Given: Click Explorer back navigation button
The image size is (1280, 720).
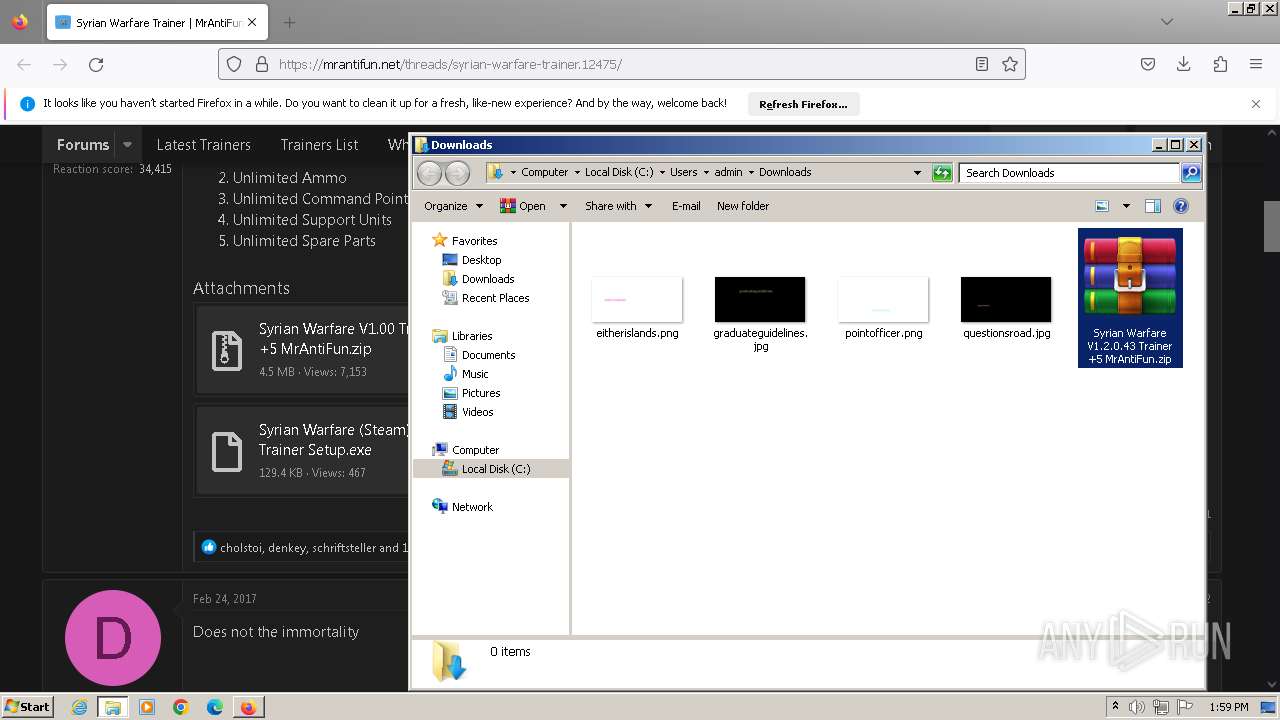Looking at the screenshot, I should click(x=429, y=173).
